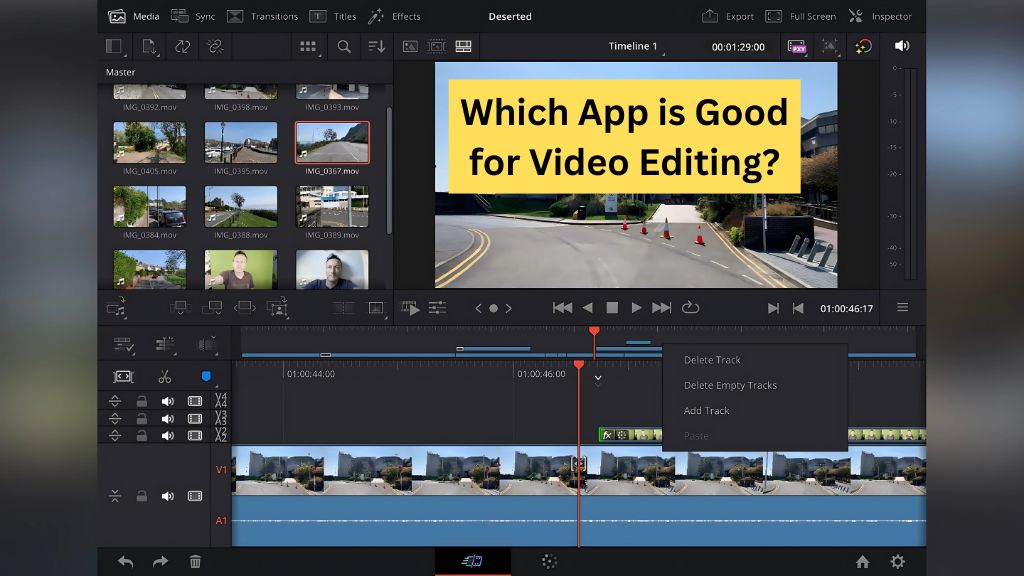
Task: Mute audio on the V1 A1 track
Action: click(x=168, y=496)
